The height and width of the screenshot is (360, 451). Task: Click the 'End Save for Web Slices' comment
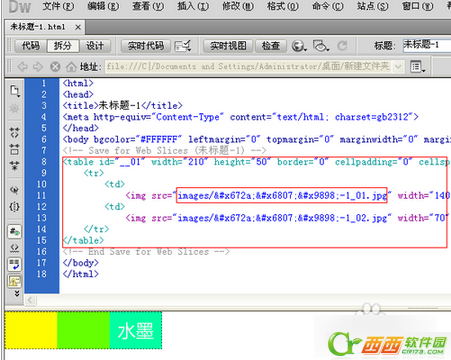coord(146,252)
